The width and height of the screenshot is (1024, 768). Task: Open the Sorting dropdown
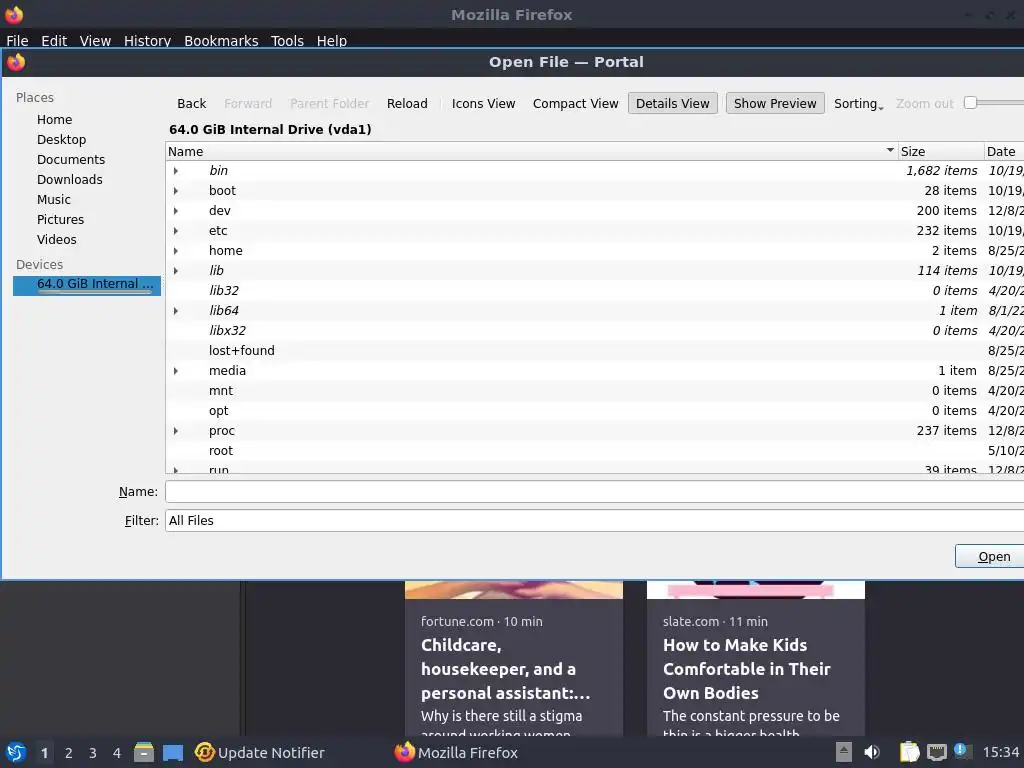(x=858, y=103)
